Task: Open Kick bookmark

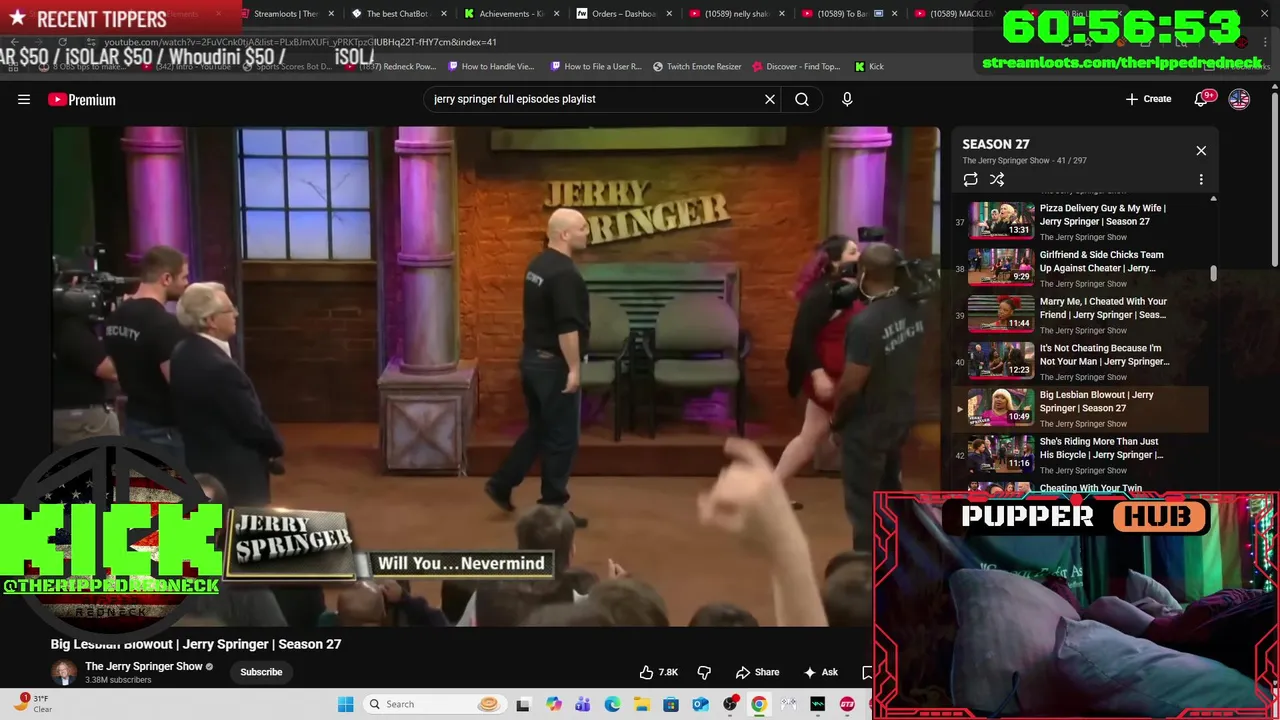Action: point(869,67)
